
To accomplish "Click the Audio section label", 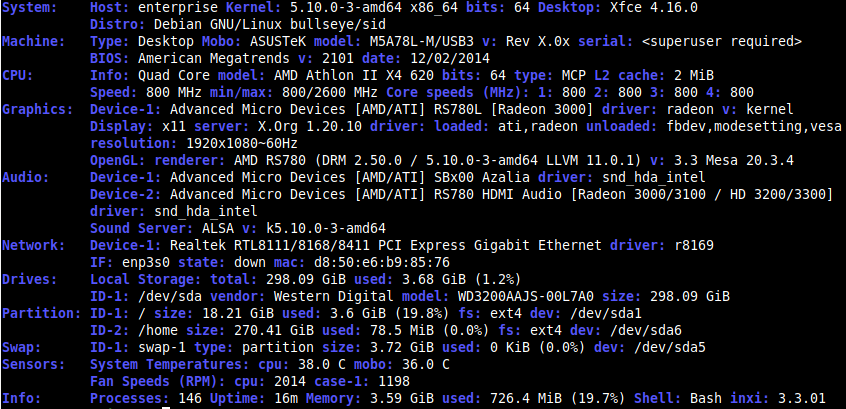I will pyautogui.click(x=25, y=178).
